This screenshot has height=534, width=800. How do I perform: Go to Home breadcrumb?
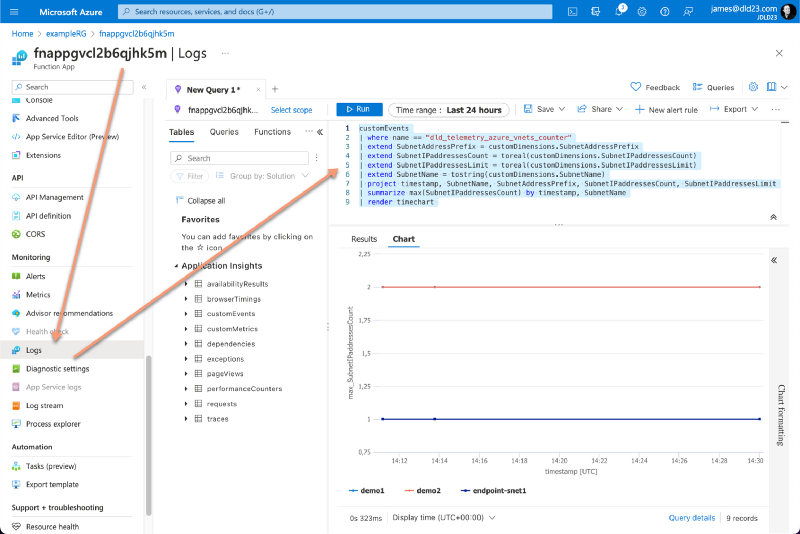point(22,34)
